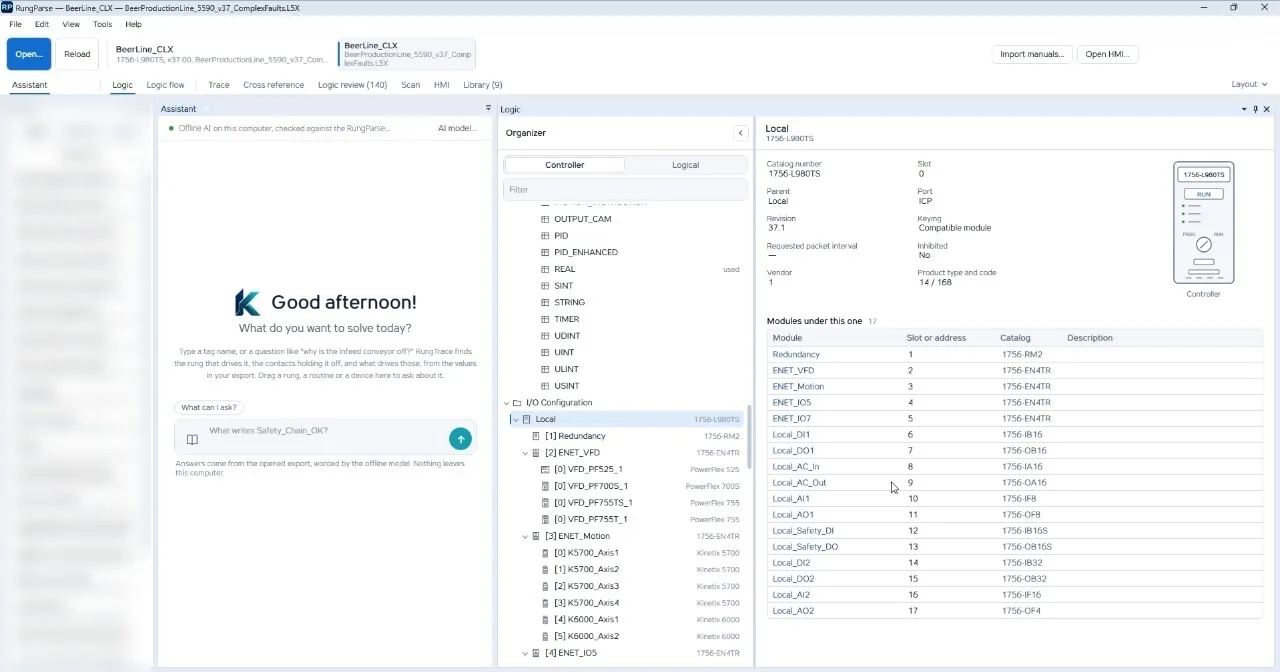1280x672 pixels.
Task: Select the ENET_IO7 row in modules table
Action: [1015, 418]
